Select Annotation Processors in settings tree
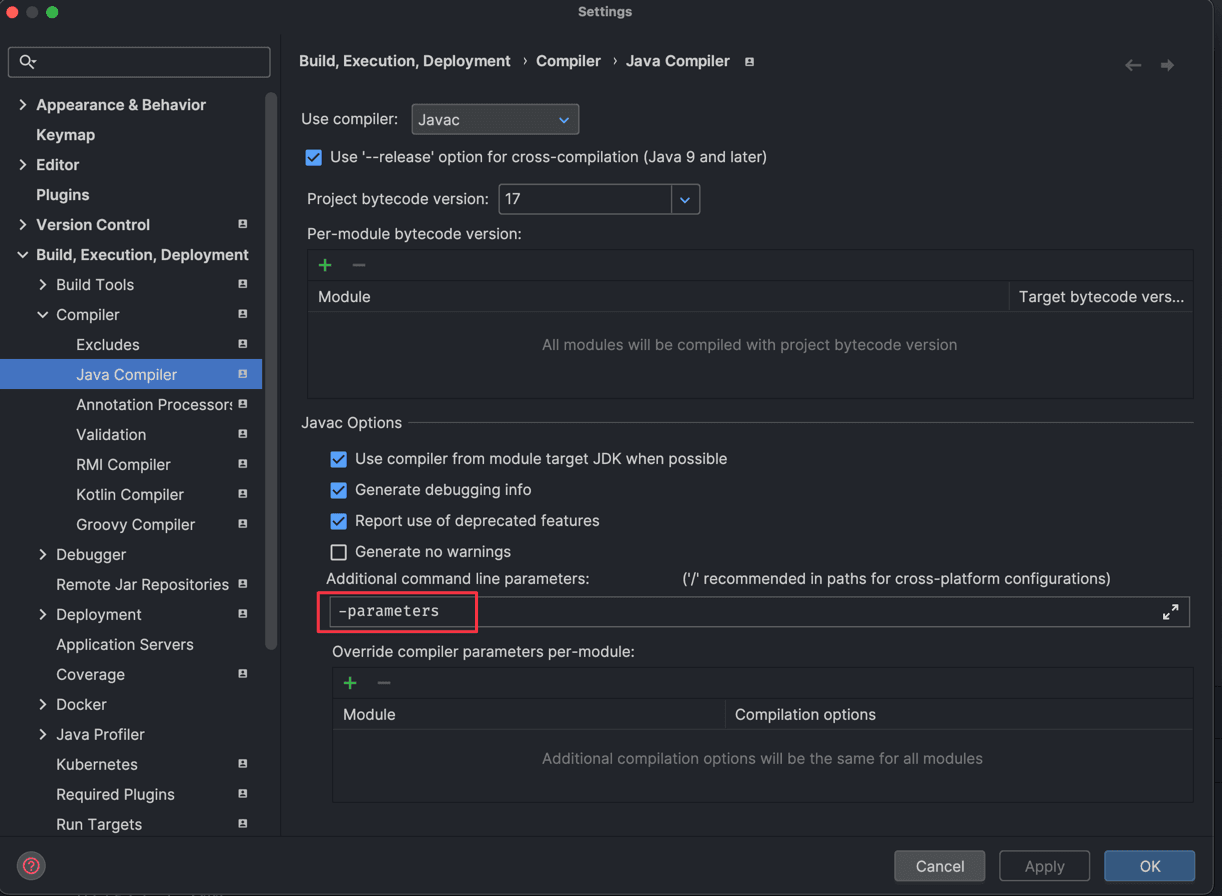The image size is (1222, 896). pyautogui.click(x=153, y=404)
